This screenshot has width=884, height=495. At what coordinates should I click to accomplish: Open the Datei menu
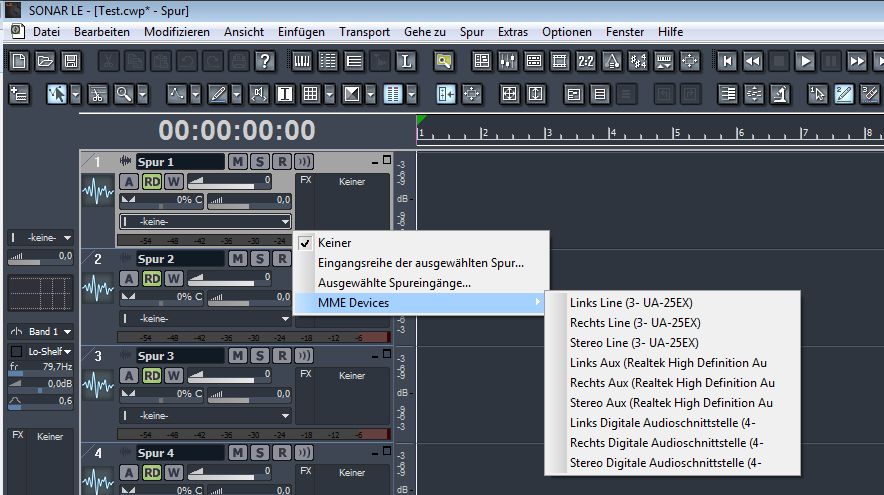(46, 32)
